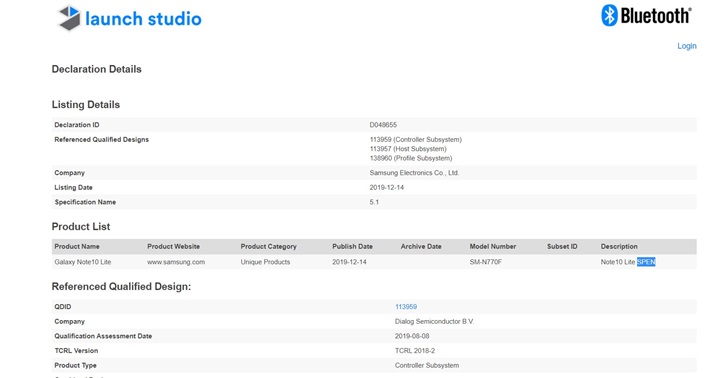The image size is (728, 378).
Task: Open the Login link
Action: point(687,46)
